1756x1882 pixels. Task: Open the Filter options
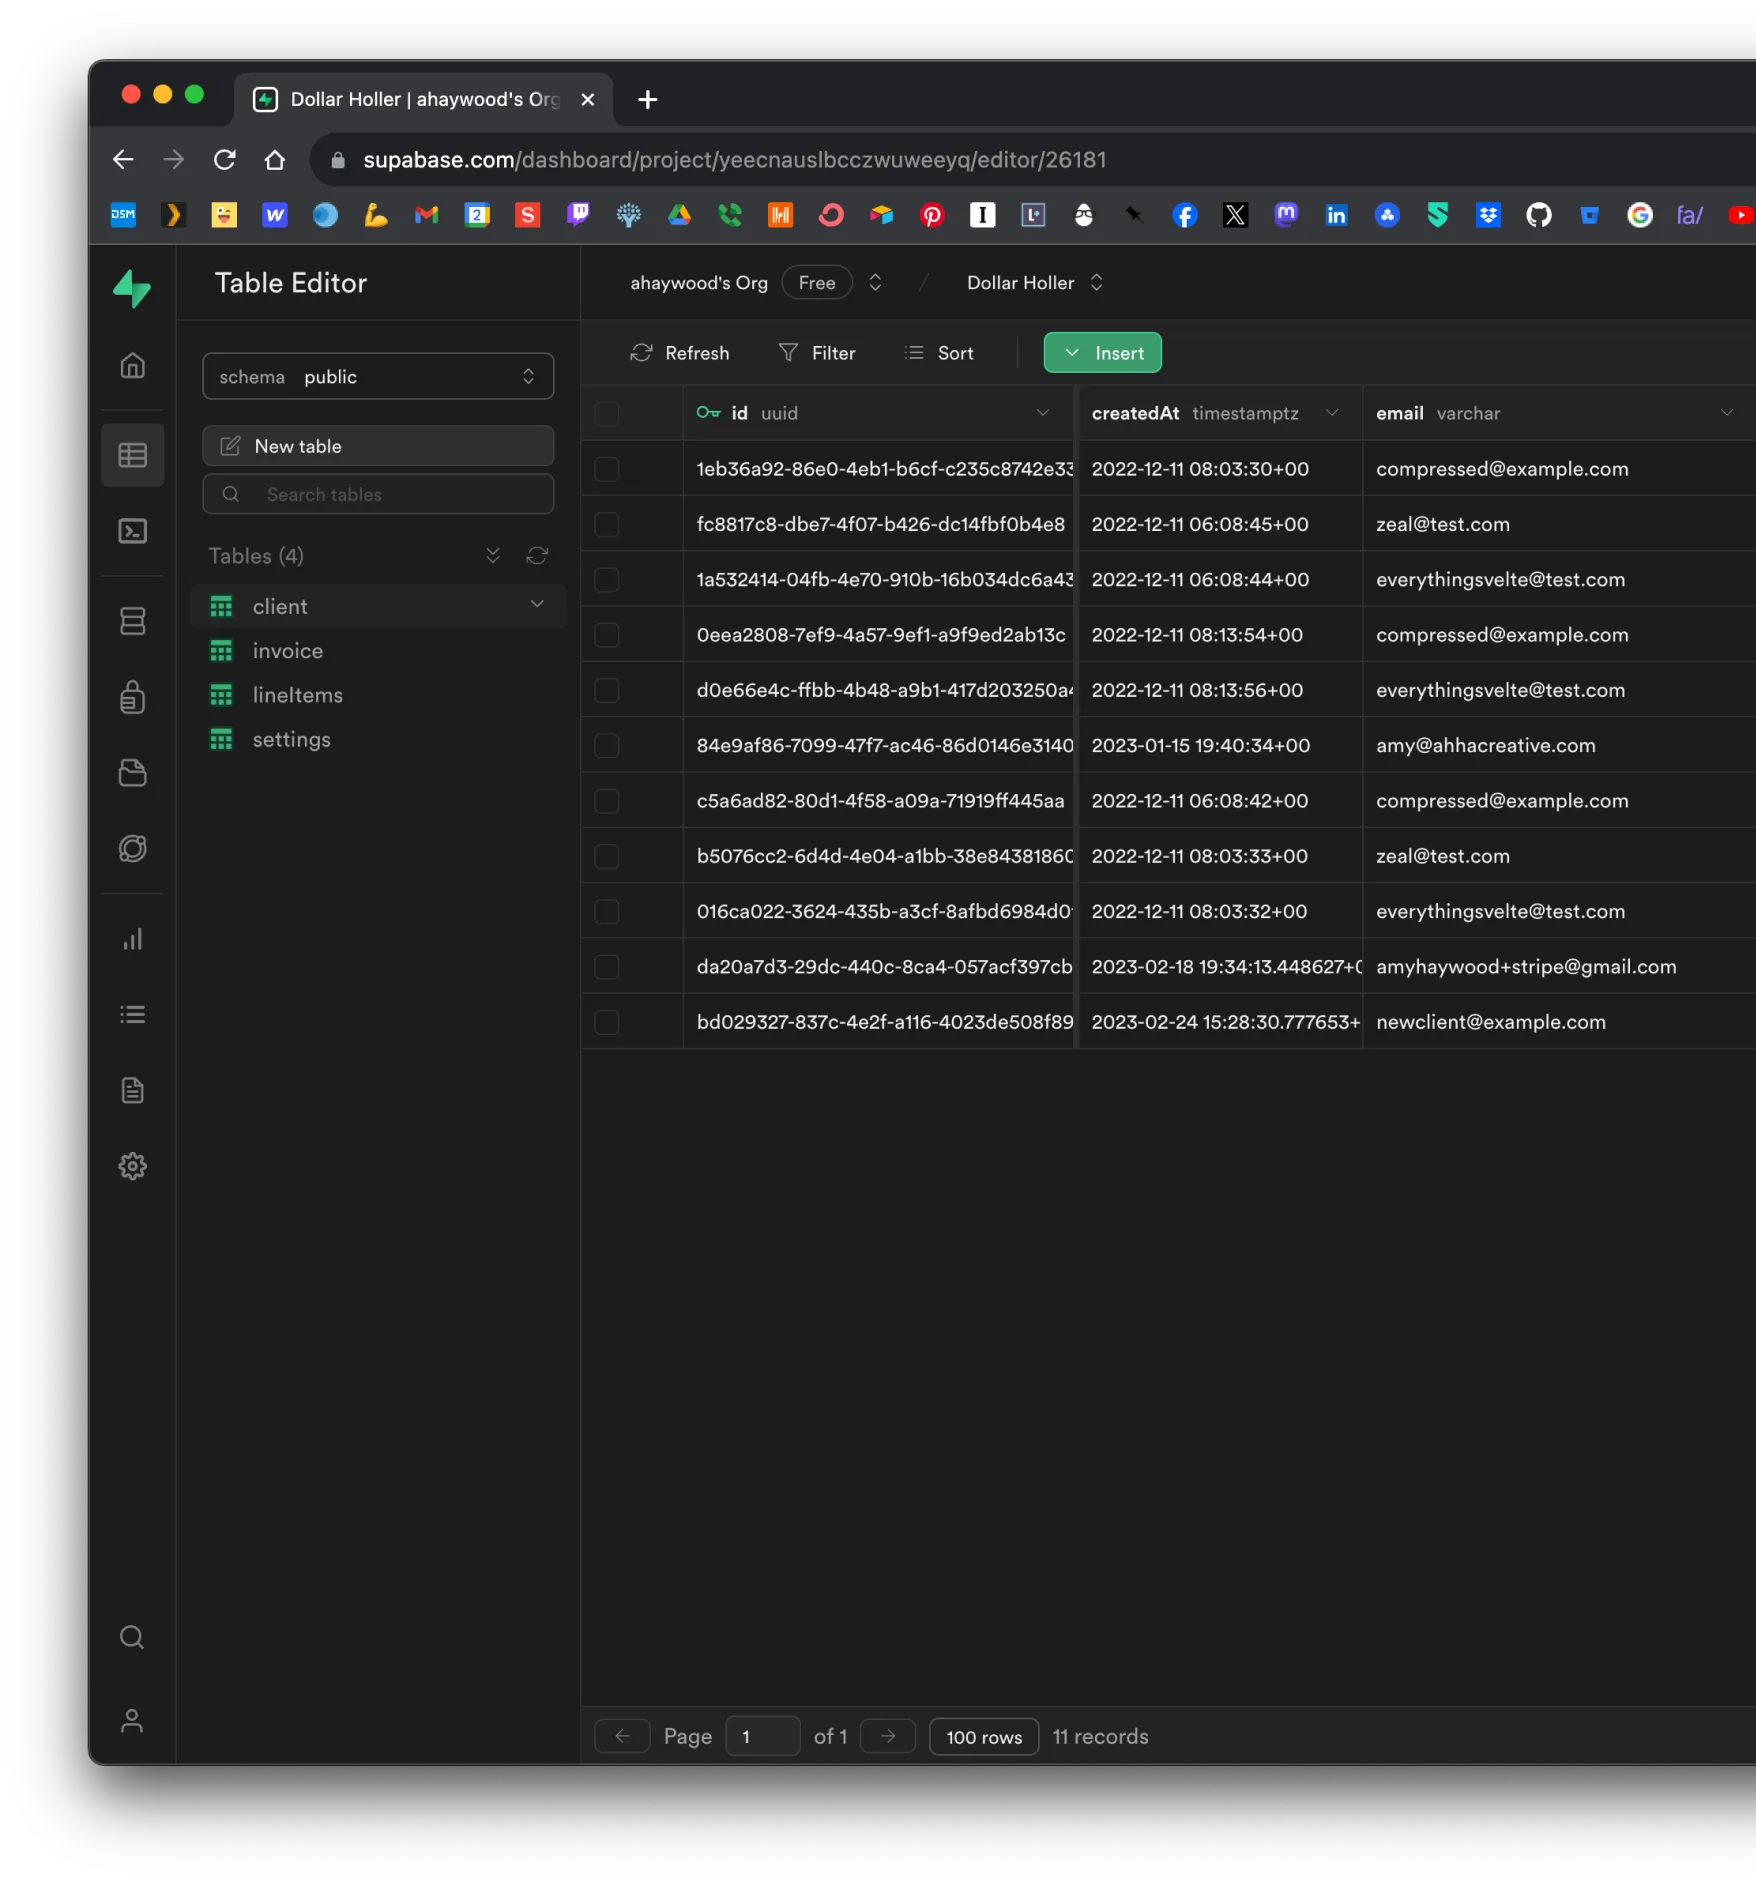[x=817, y=353]
